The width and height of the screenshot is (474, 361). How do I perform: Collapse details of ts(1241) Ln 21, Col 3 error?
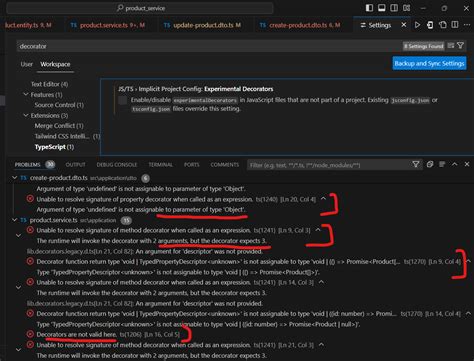coord(321,345)
